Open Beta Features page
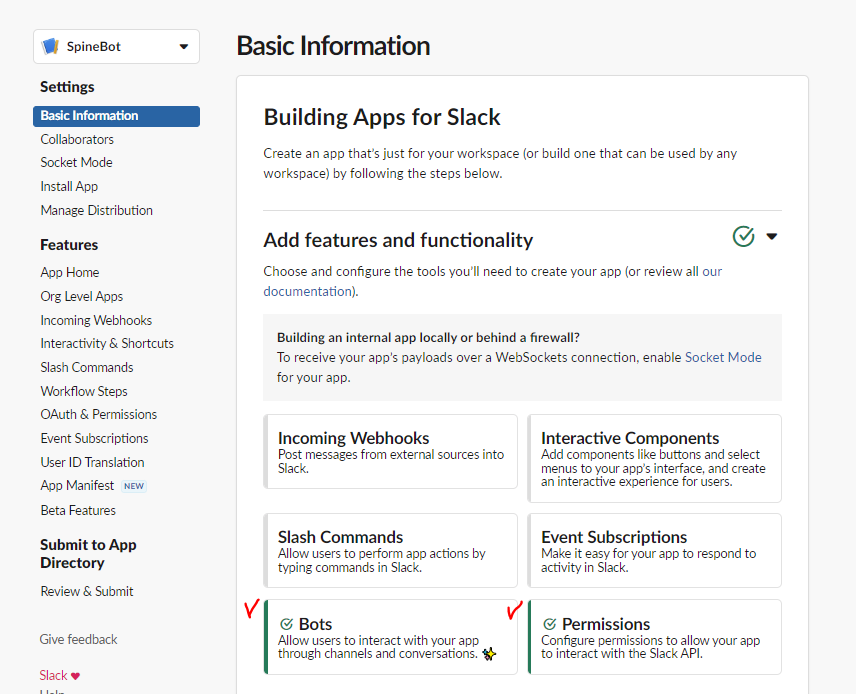The image size is (856, 694). [x=78, y=511]
